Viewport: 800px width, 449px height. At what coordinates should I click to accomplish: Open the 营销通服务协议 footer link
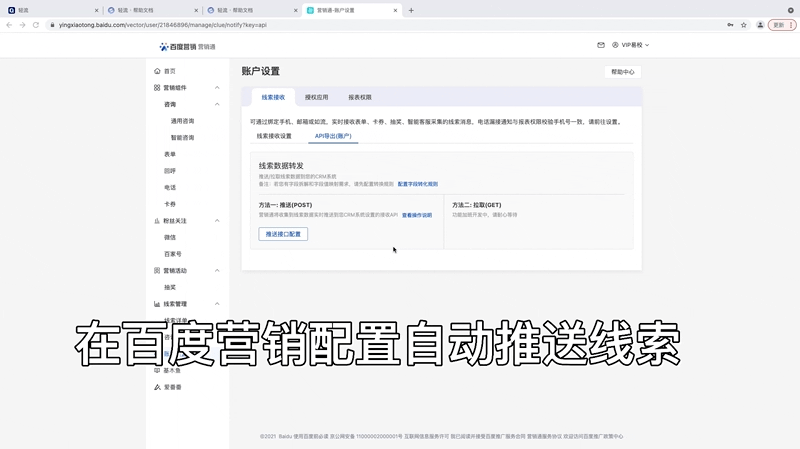point(544,437)
